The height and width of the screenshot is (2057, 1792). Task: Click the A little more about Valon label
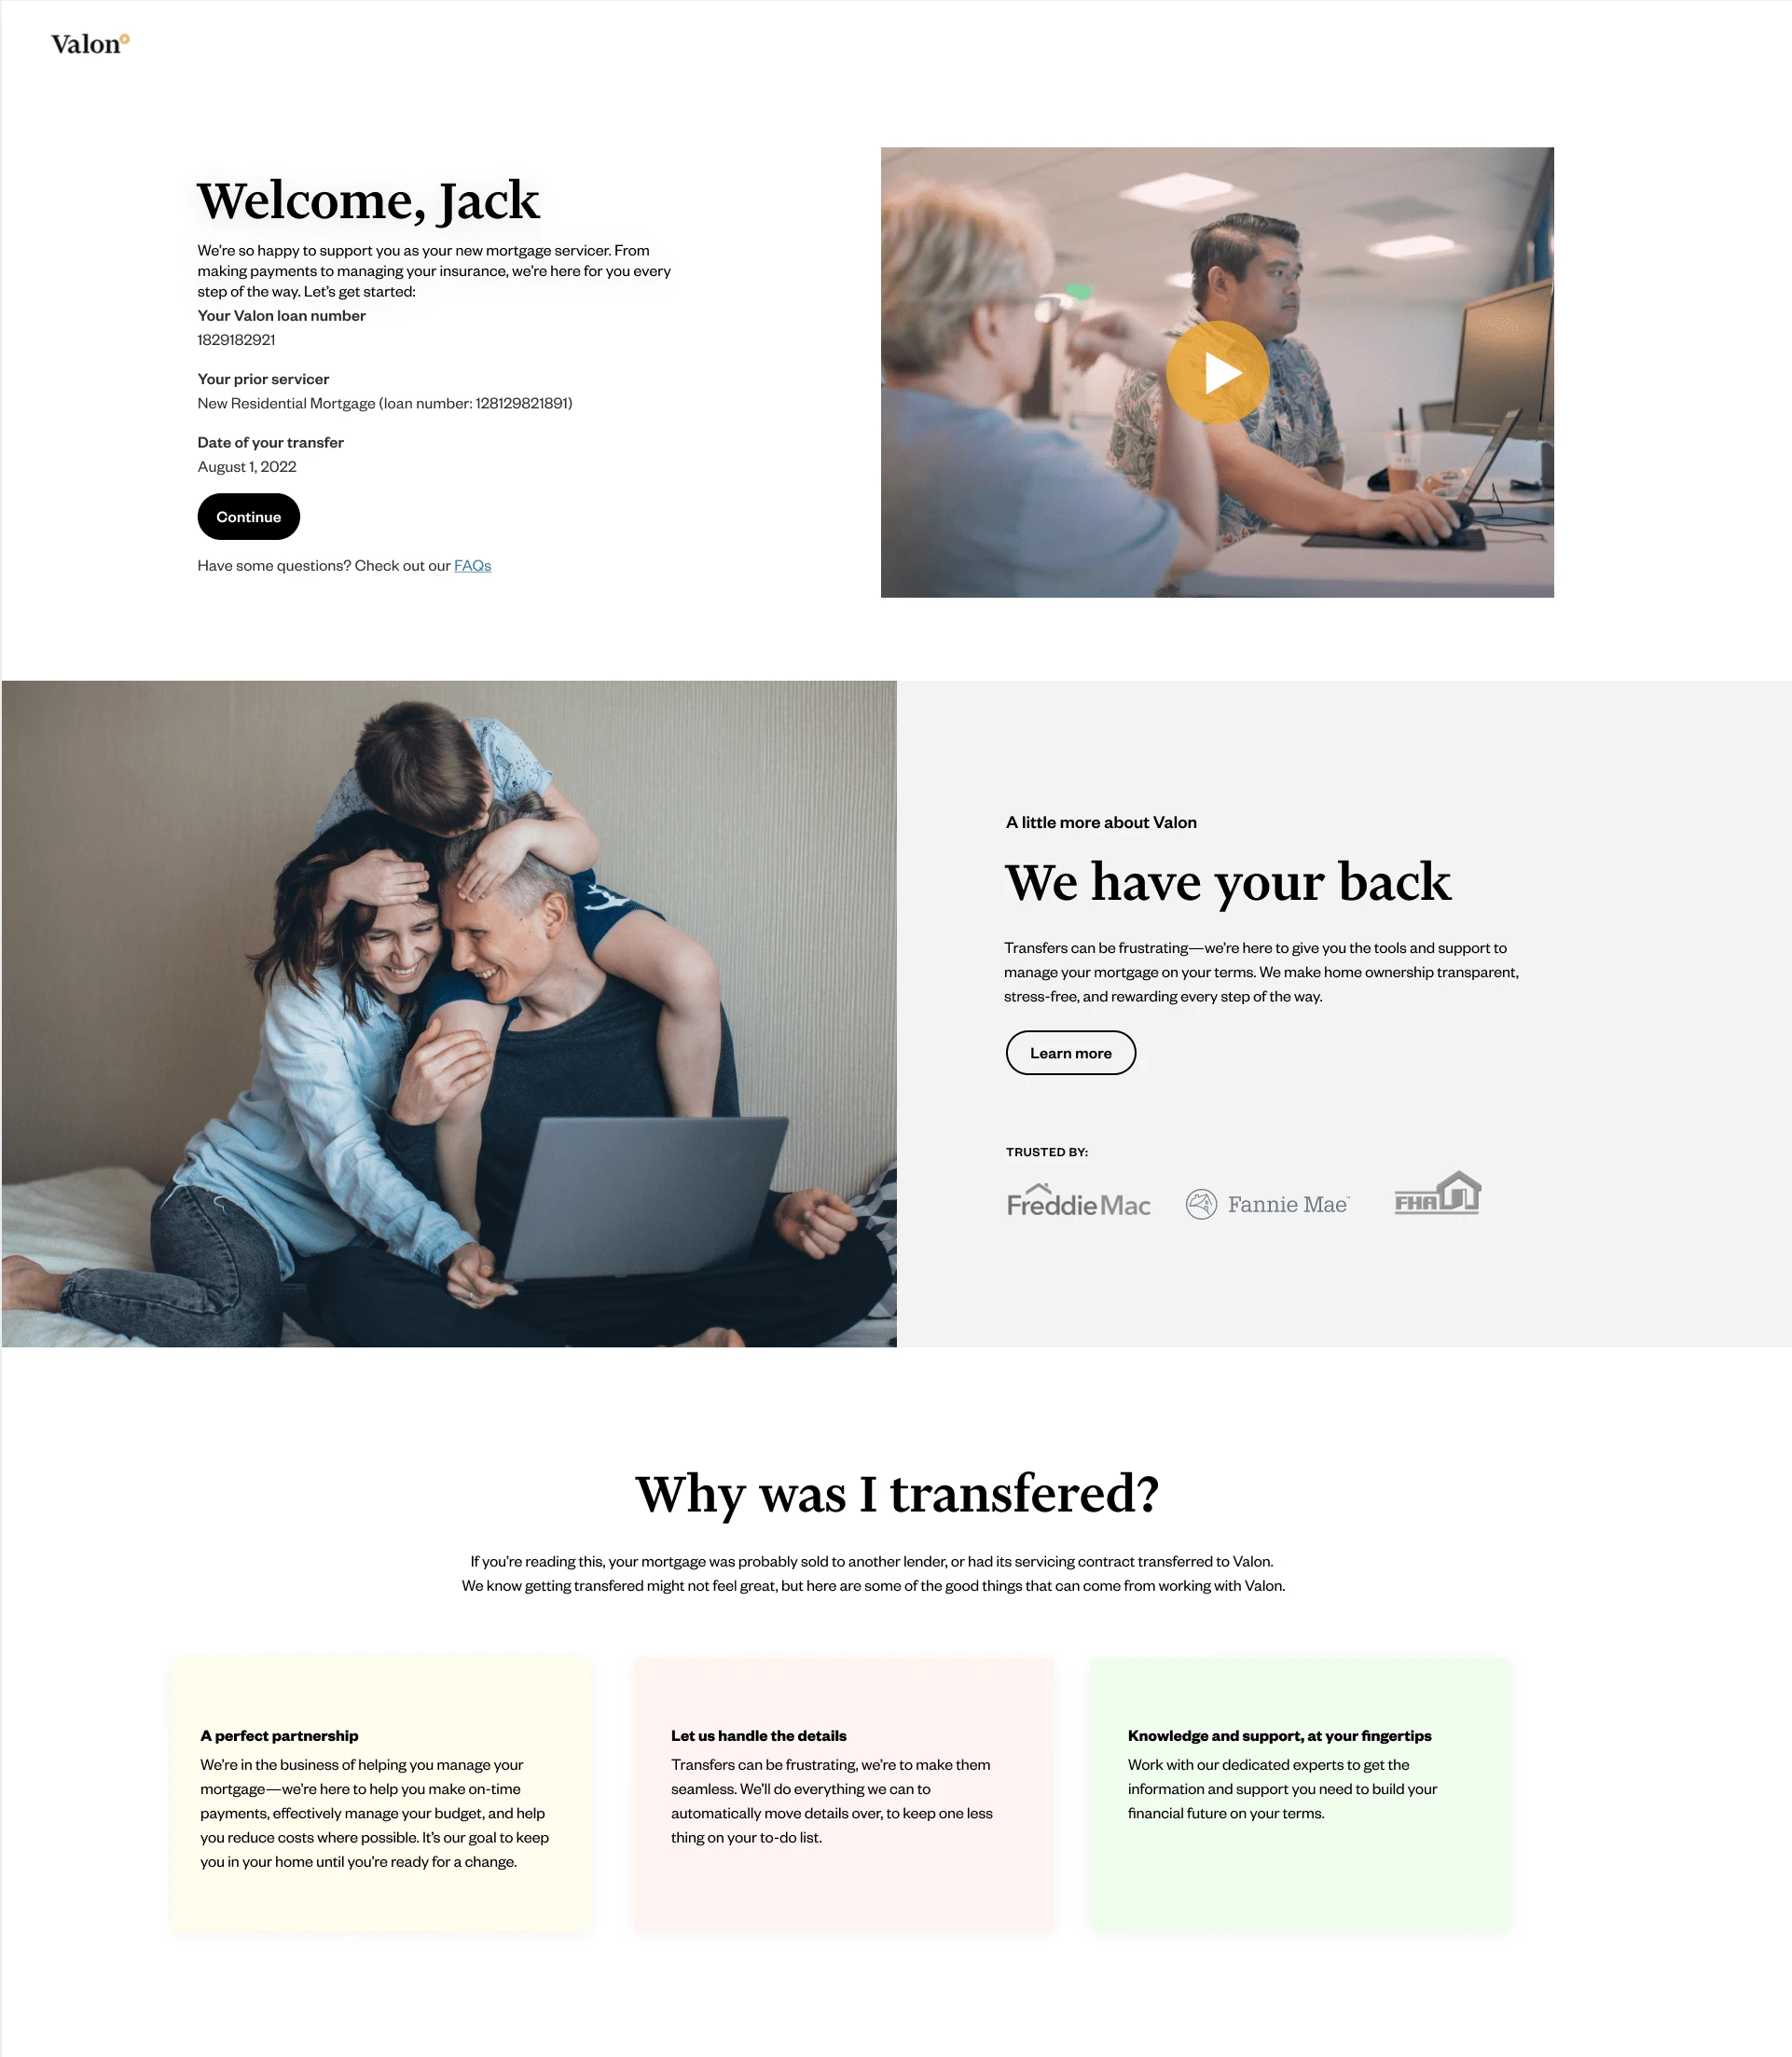pos(1099,822)
